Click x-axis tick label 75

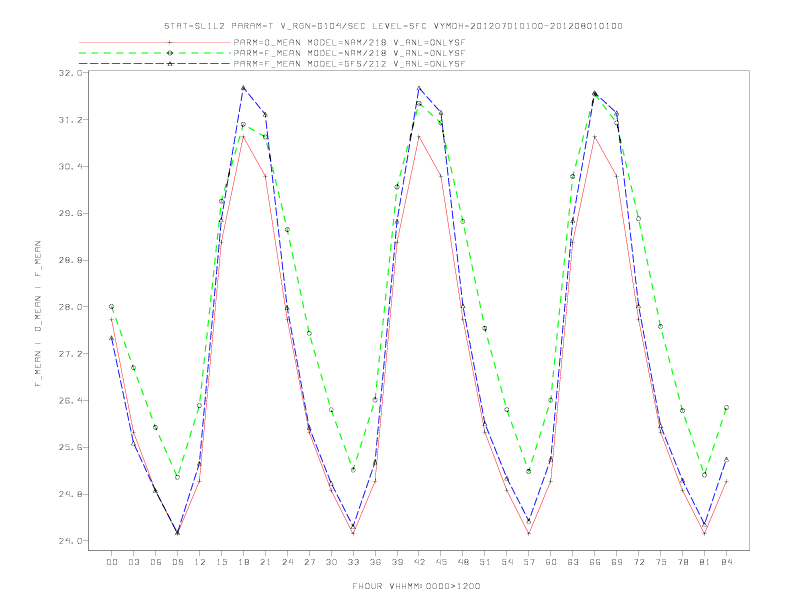click(x=661, y=562)
